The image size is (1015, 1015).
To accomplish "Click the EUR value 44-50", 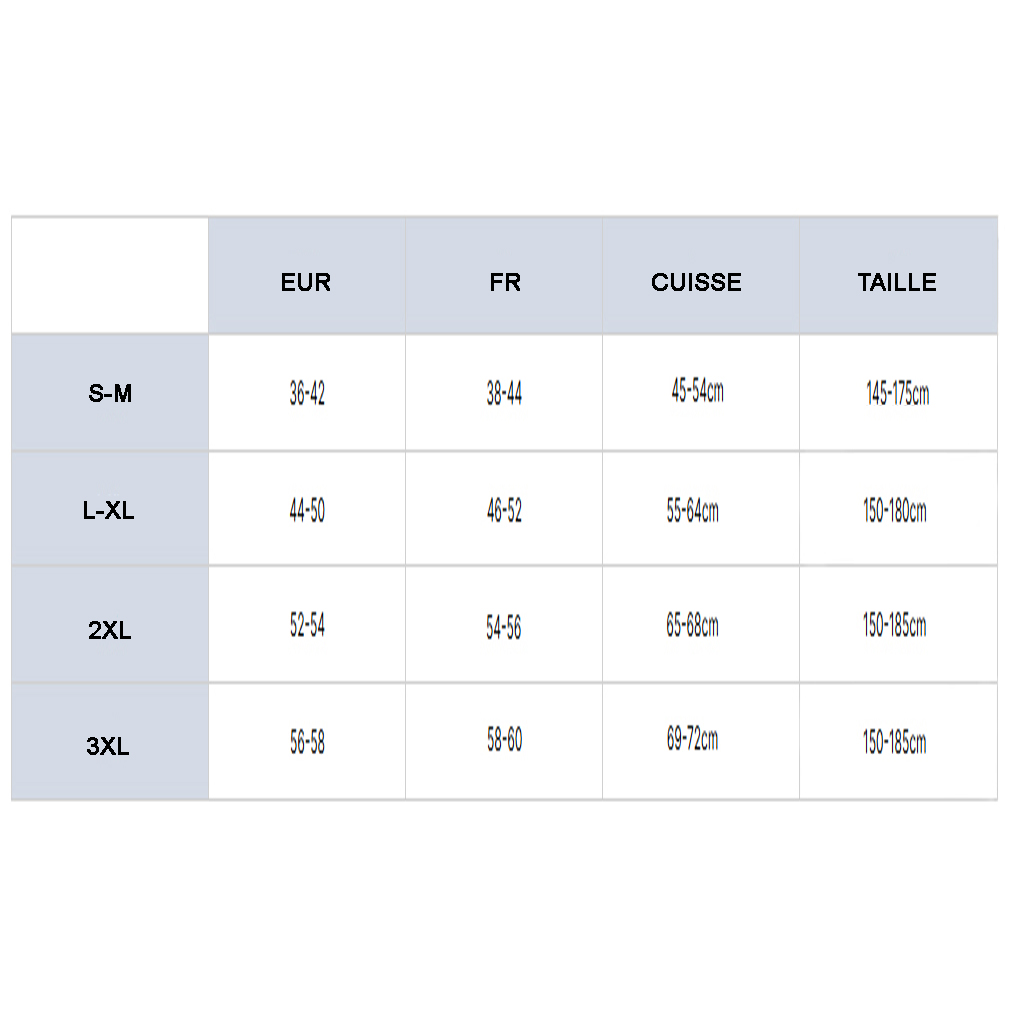I will click(x=307, y=512).
